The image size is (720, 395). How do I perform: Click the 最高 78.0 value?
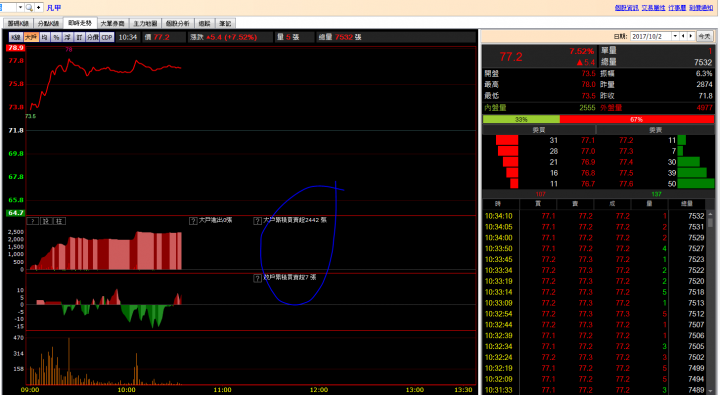coord(589,85)
